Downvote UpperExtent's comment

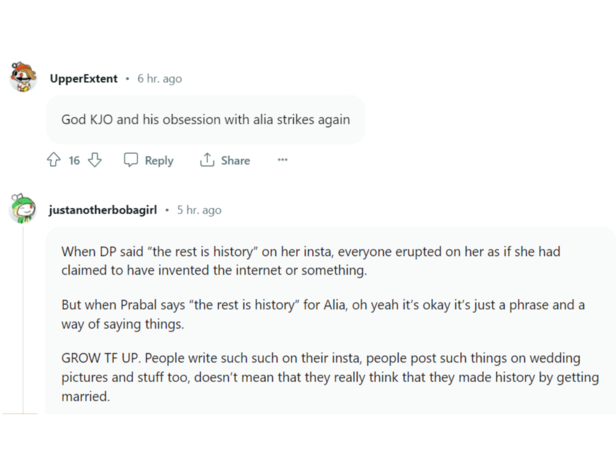click(95, 160)
